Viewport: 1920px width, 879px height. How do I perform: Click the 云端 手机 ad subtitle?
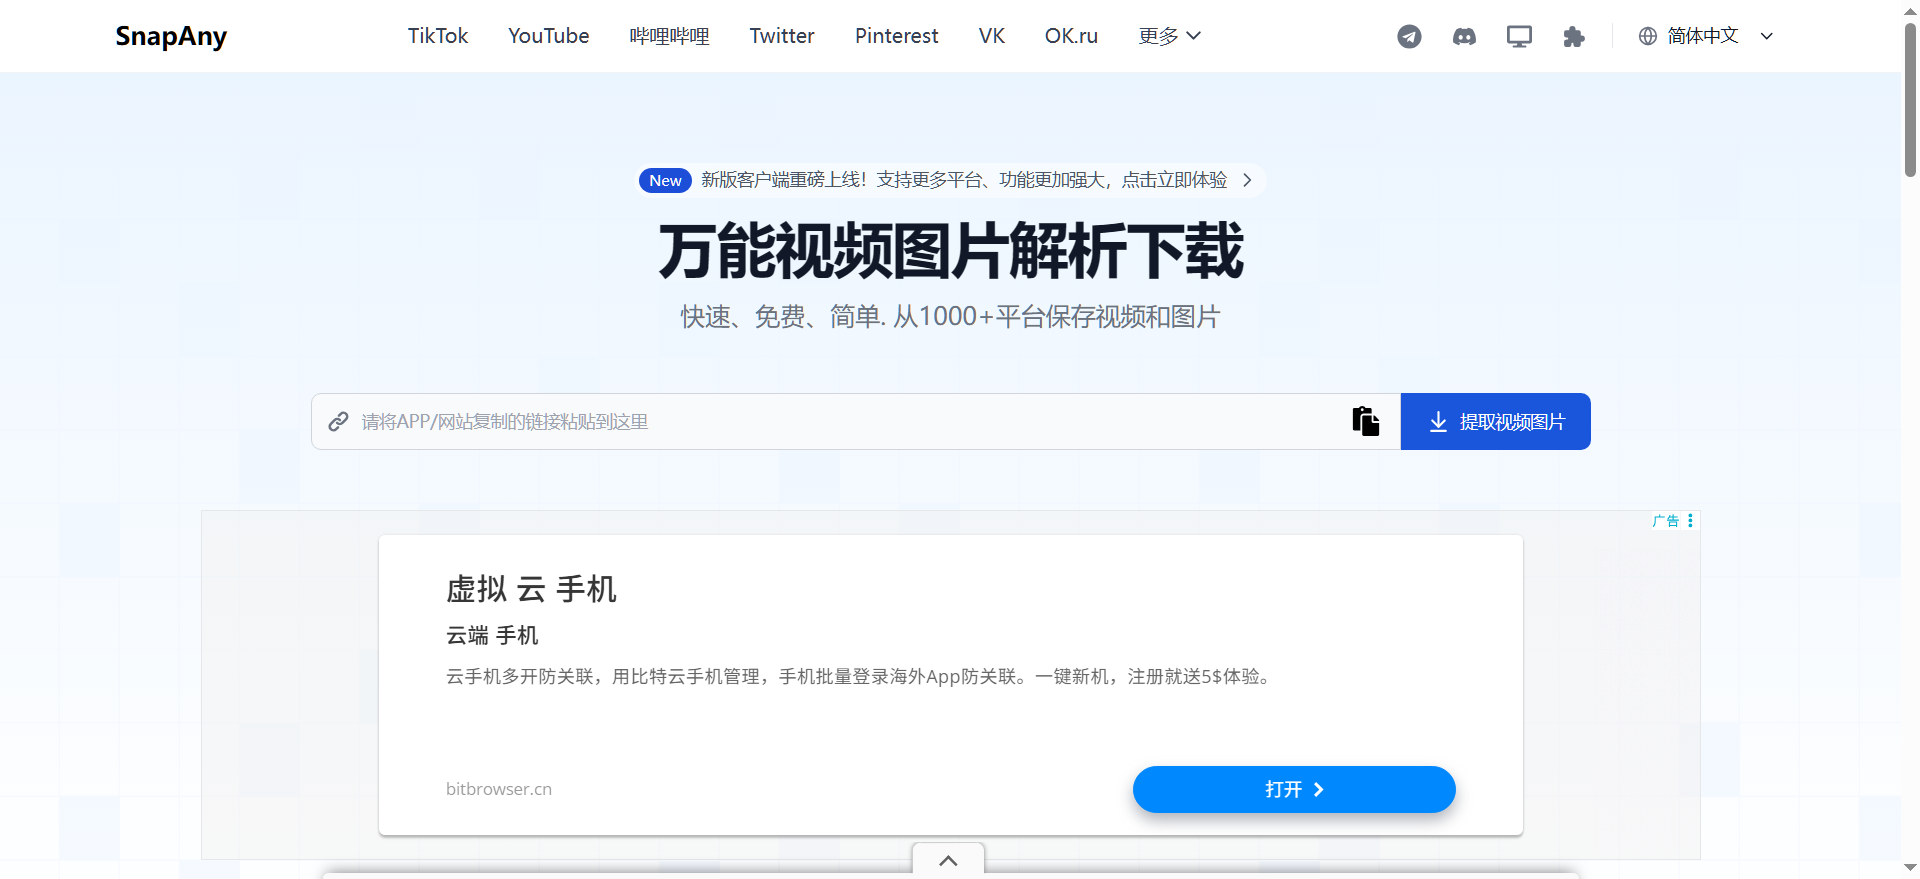click(x=492, y=635)
